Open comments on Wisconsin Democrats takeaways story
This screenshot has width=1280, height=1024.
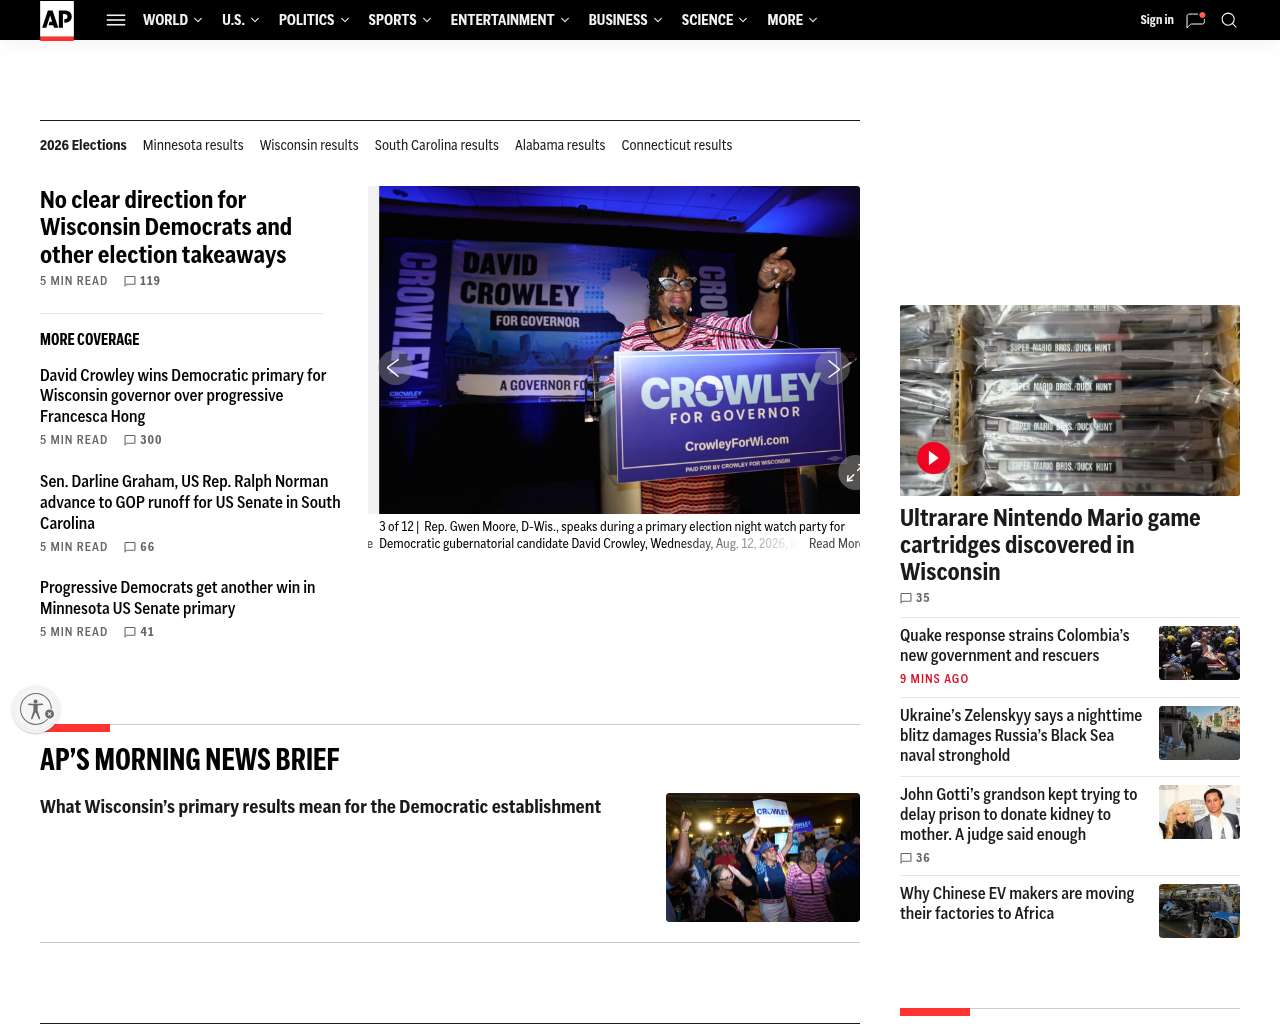[x=142, y=281]
